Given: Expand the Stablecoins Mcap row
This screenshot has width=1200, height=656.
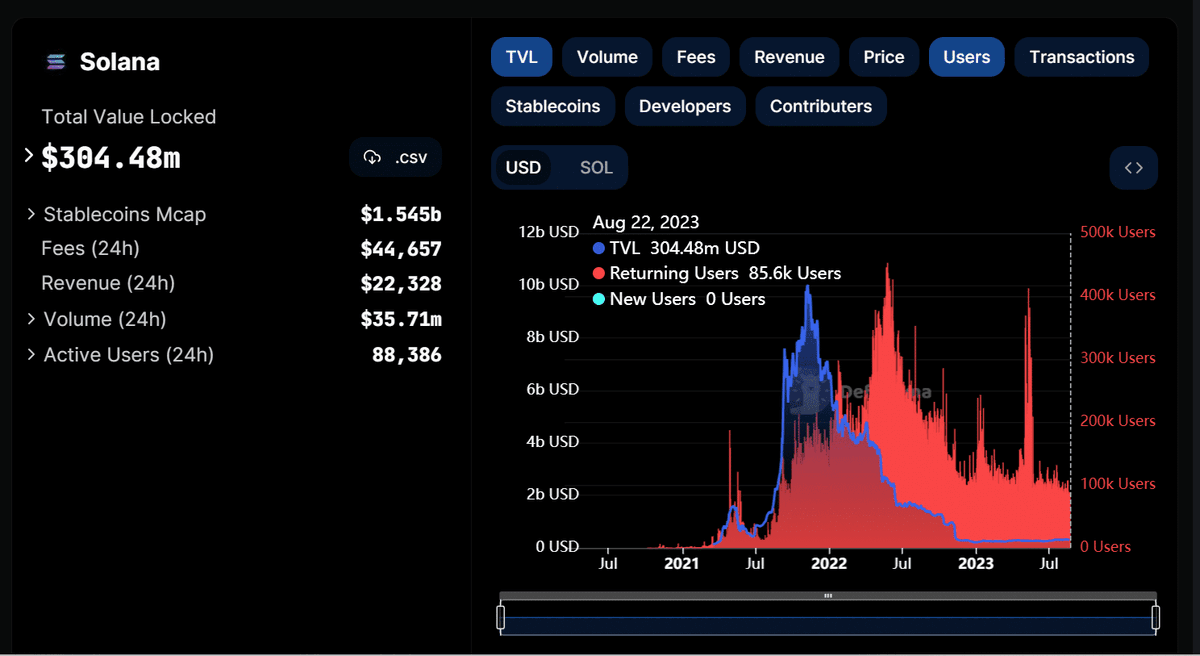Looking at the screenshot, I should point(32,214).
